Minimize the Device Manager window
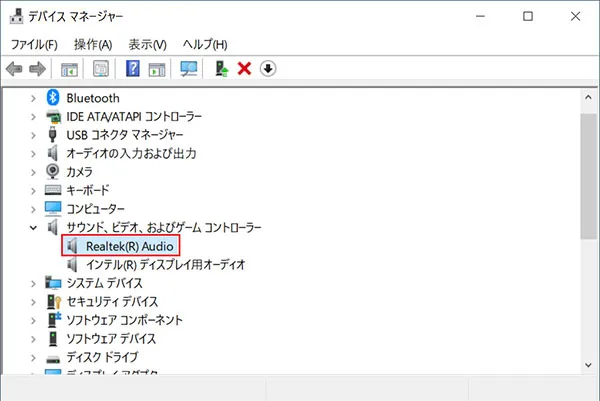This screenshot has width=600, height=401. pyautogui.click(x=480, y=16)
